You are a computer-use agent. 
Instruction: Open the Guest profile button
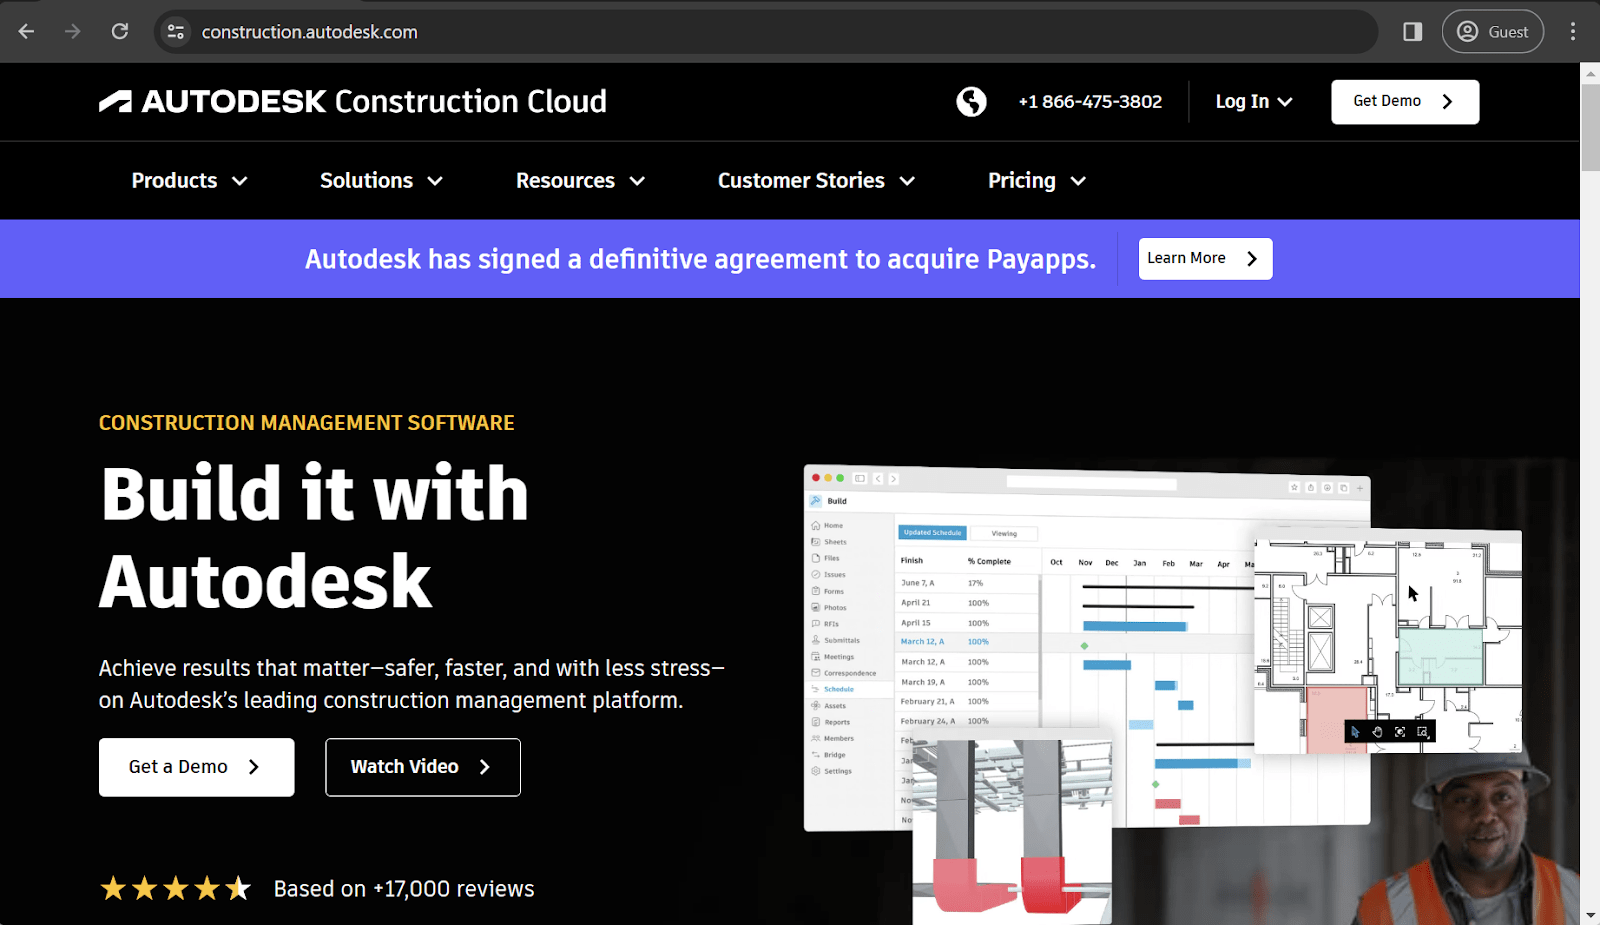pos(1492,32)
